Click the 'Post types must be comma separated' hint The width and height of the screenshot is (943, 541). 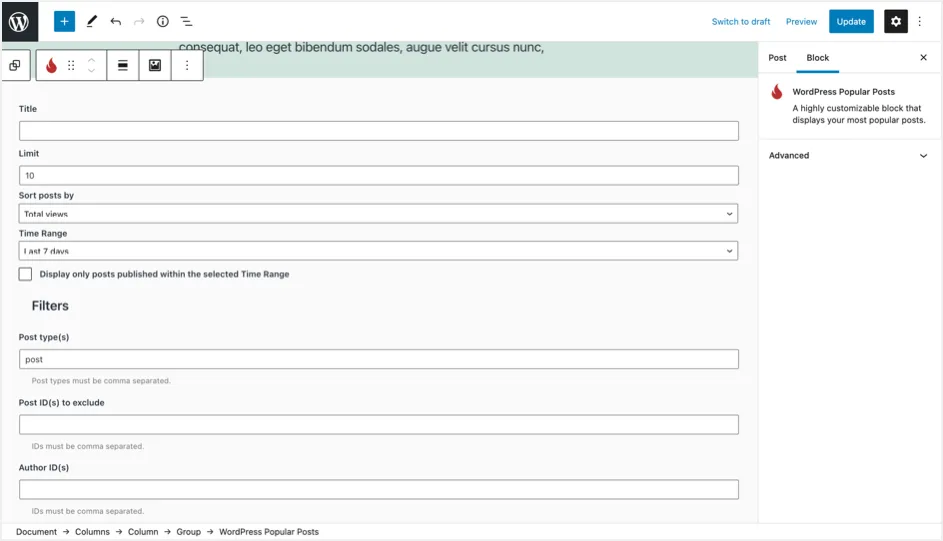(x=101, y=381)
